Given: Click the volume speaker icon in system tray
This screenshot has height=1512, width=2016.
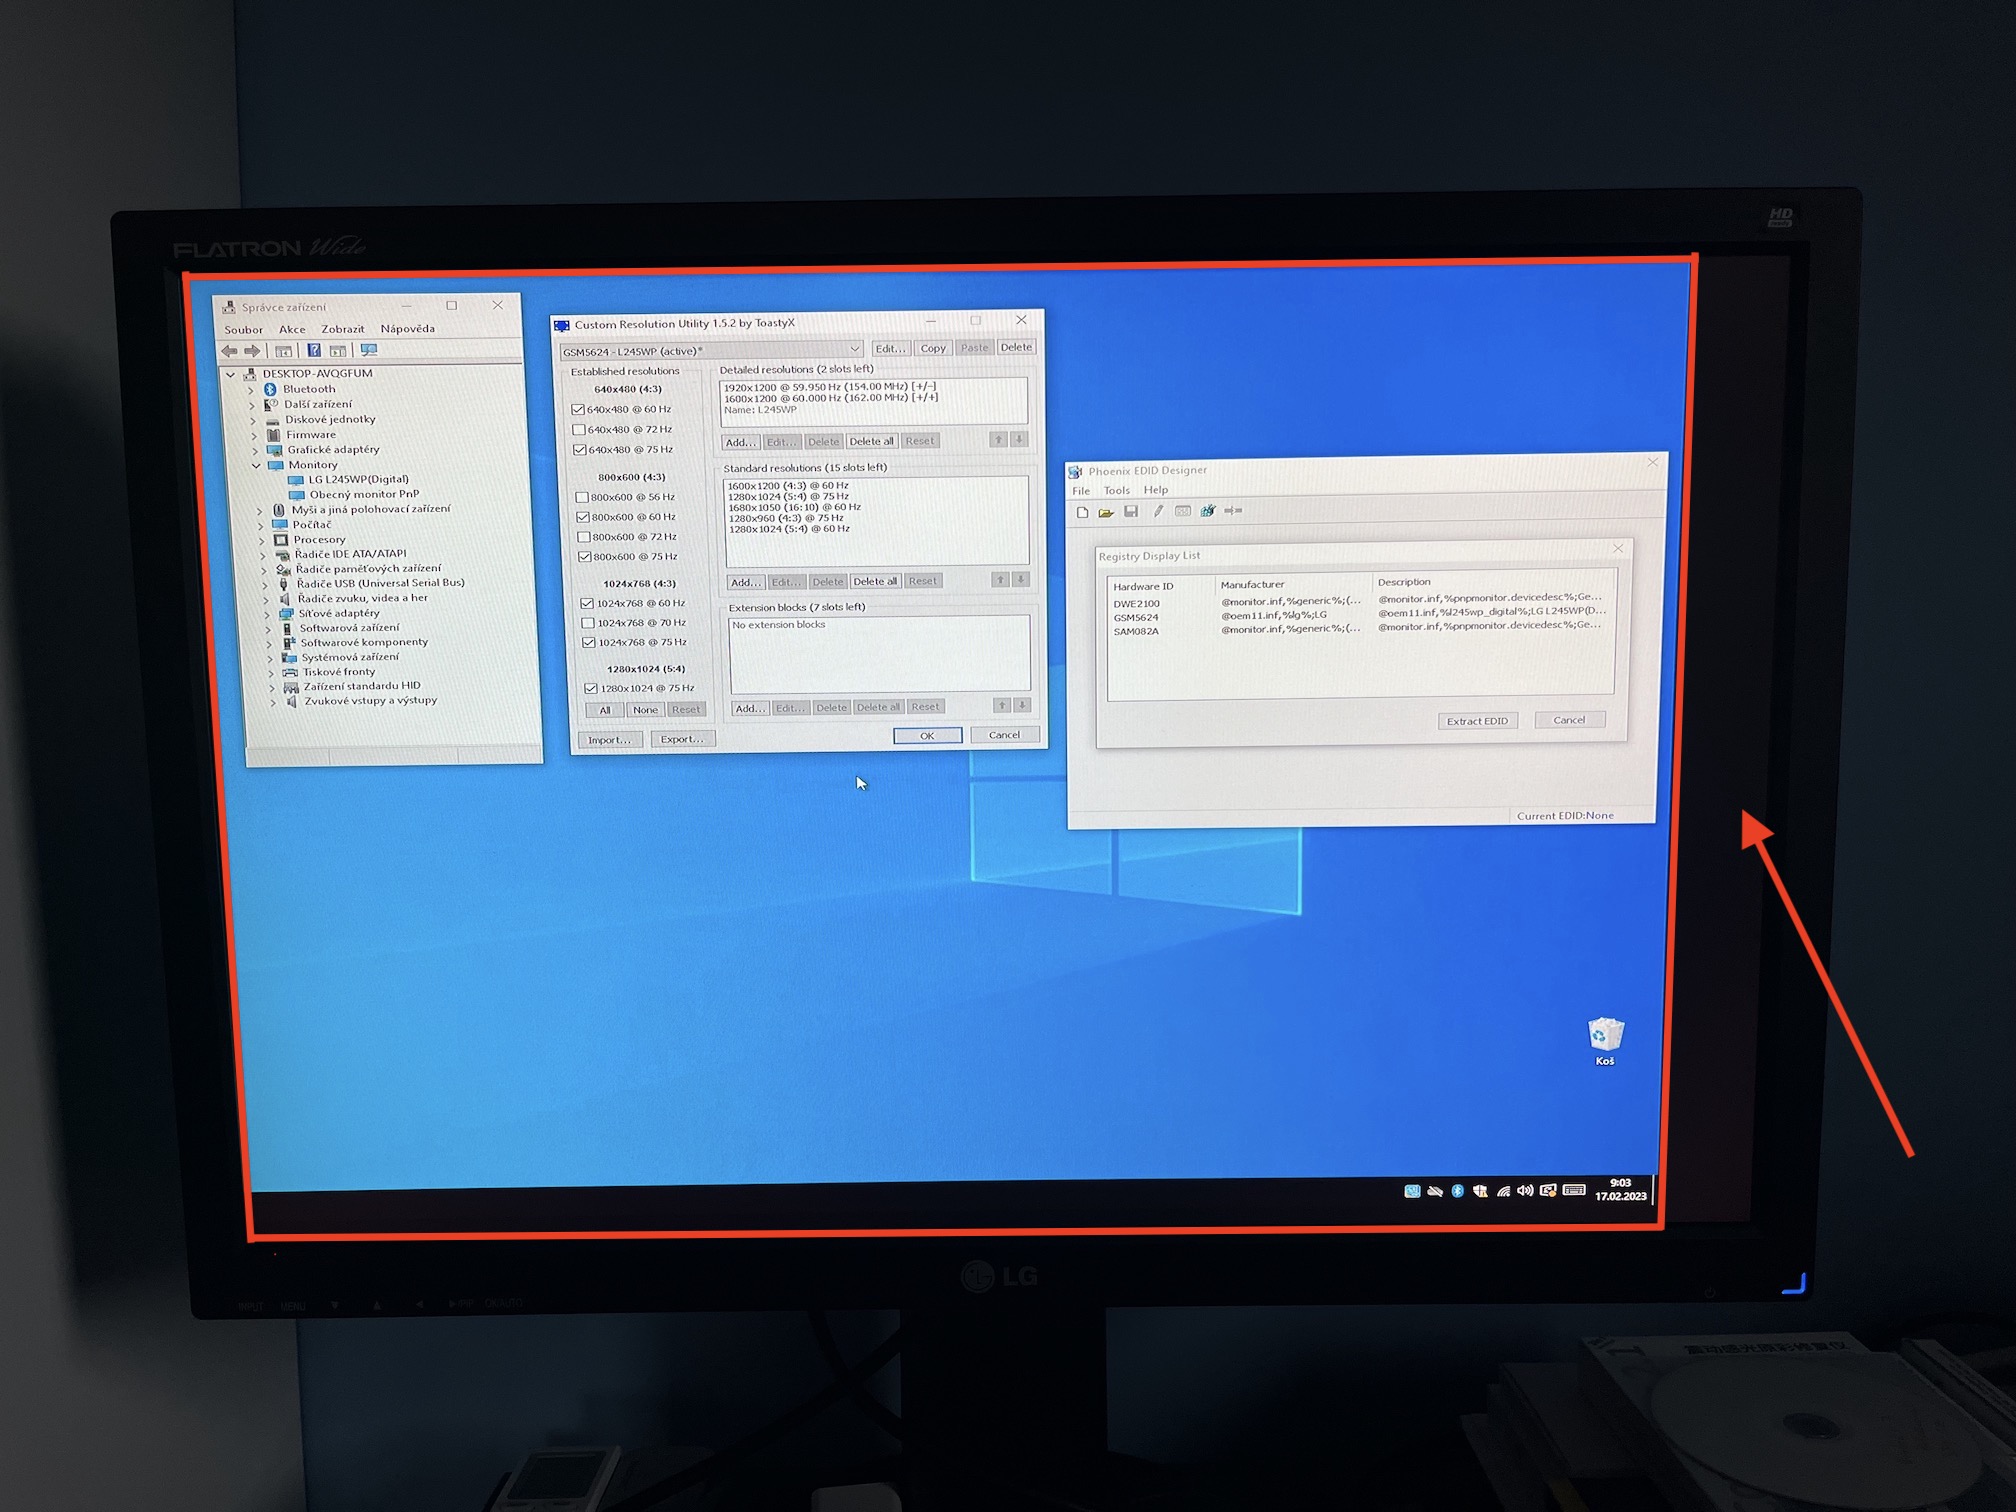Looking at the screenshot, I should [1525, 1191].
